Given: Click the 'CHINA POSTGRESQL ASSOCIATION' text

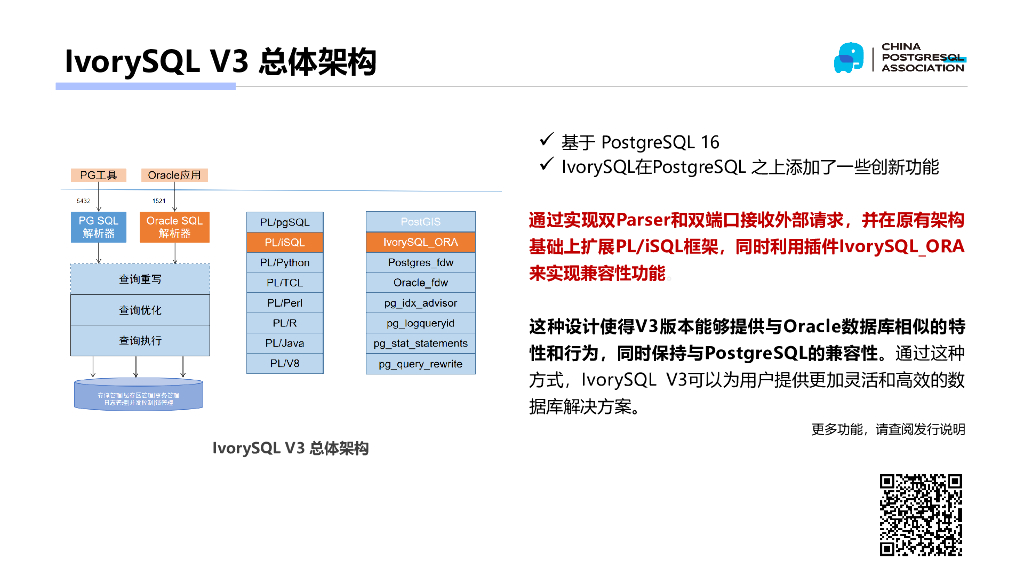Looking at the screenshot, I should [x=923, y=57].
